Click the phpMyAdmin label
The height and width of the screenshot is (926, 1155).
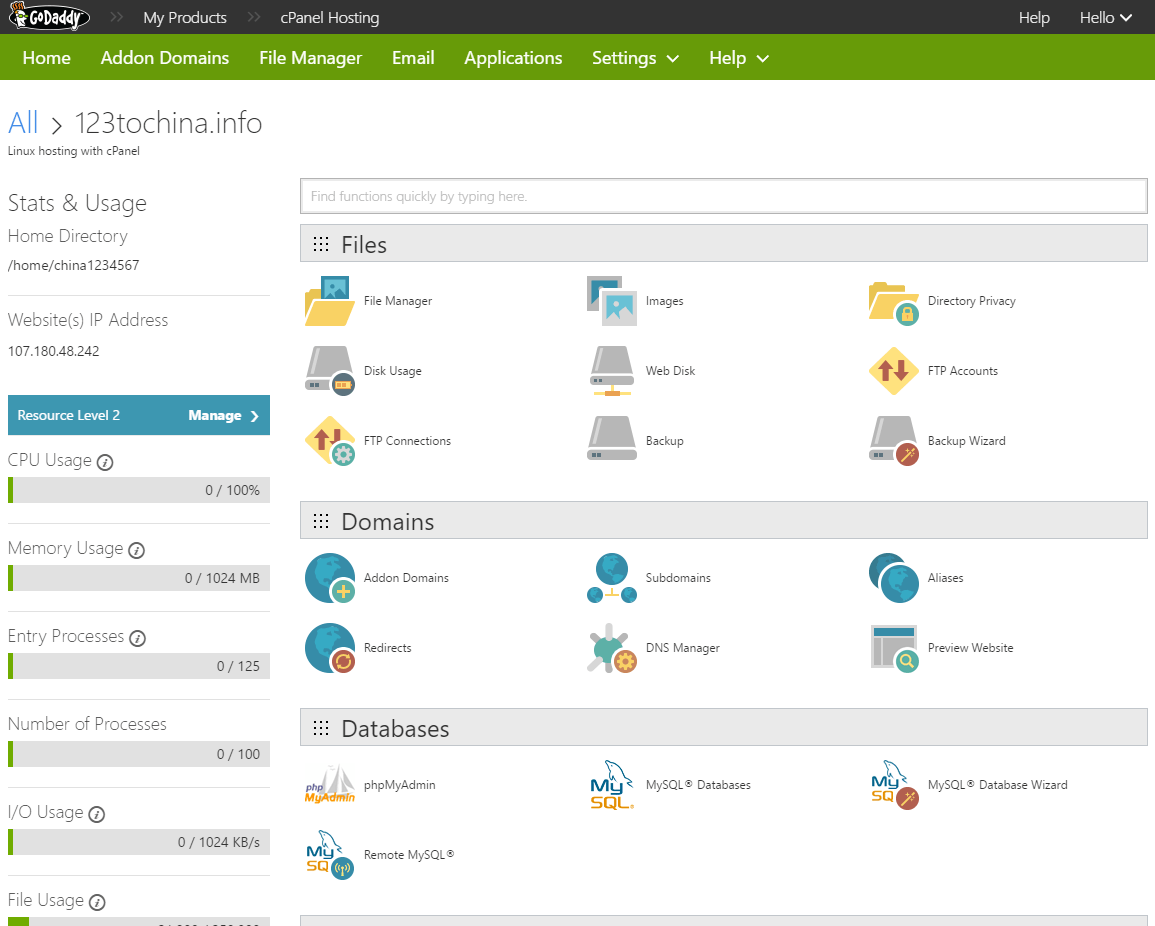[400, 785]
